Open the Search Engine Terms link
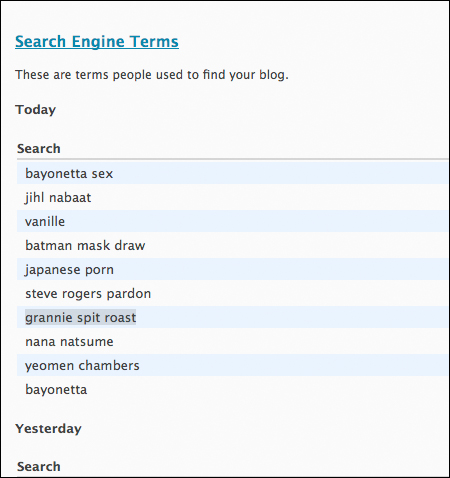Viewport: 450px width, 478px height. point(97,42)
